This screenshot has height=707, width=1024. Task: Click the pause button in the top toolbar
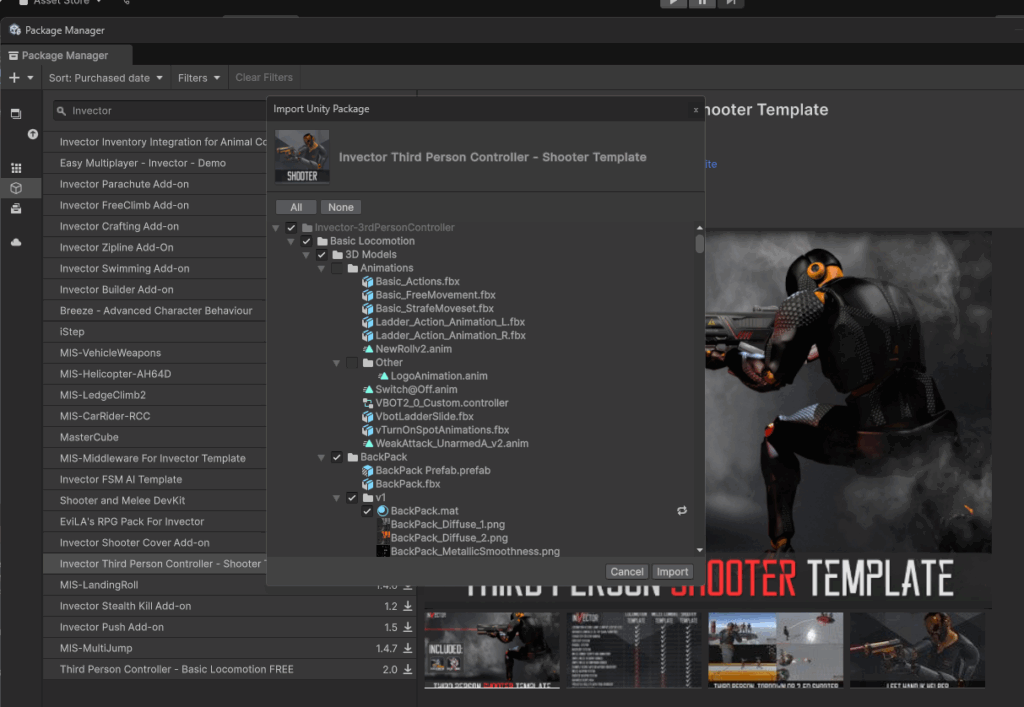(702, 3)
